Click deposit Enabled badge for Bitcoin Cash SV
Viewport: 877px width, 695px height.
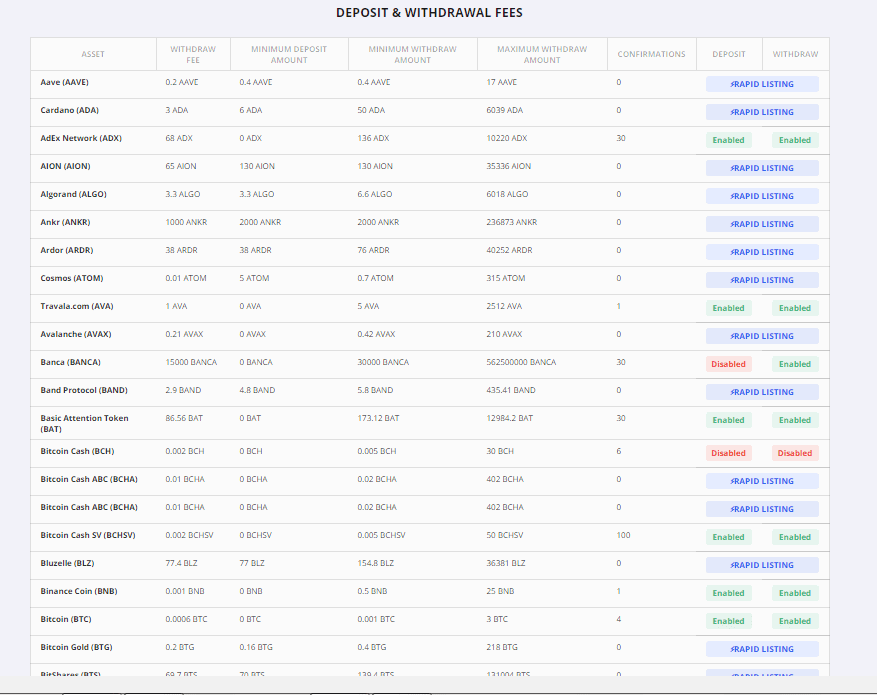click(728, 537)
